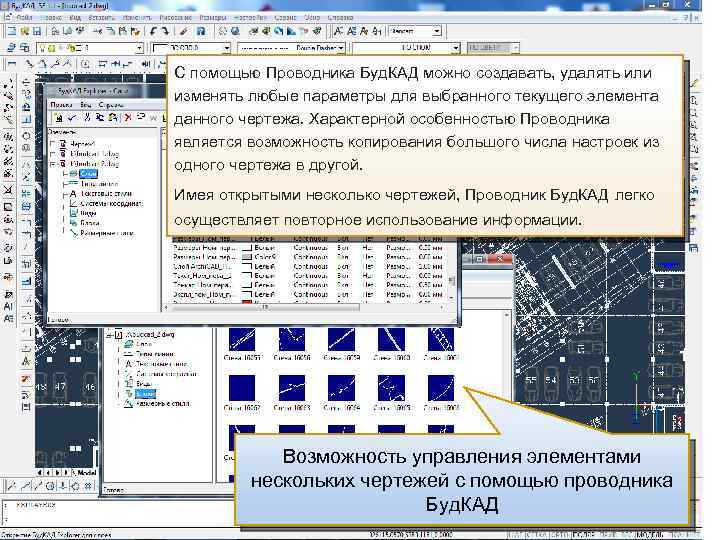Select Размерные стили in the front Explorer tree

point(107,233)
